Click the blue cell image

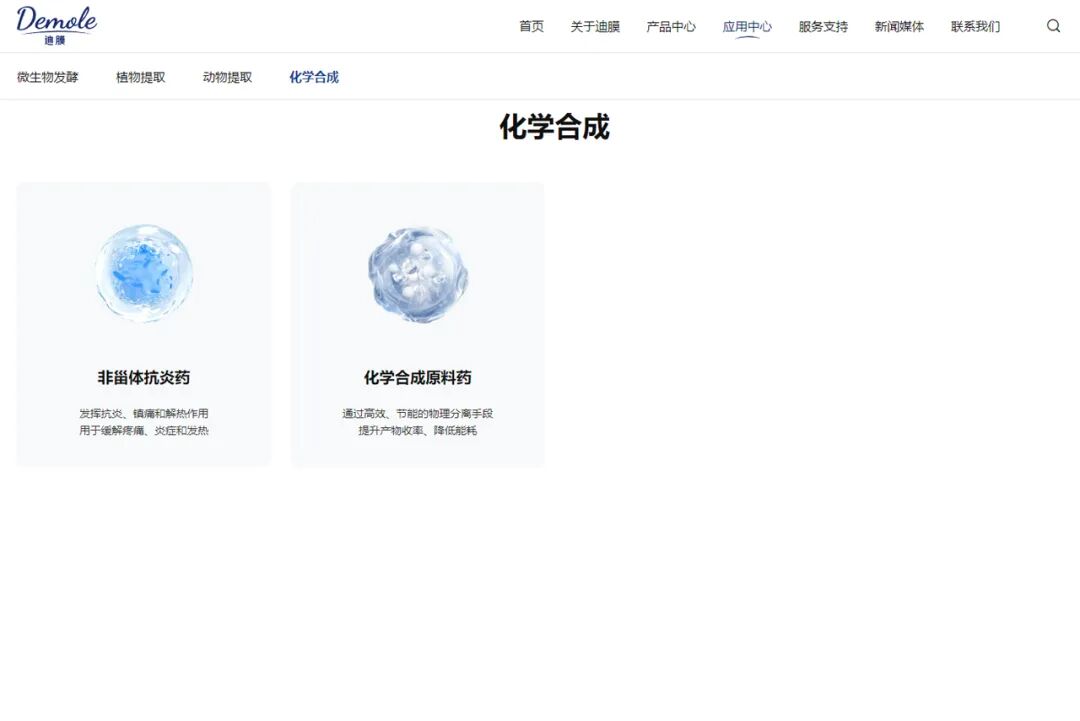(144, 273)
